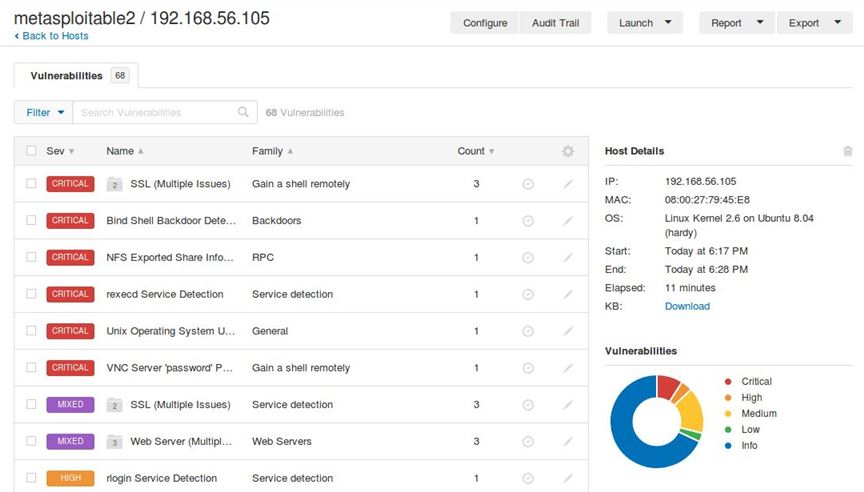Open rlogin Service Detection vulnerability
The width and height of the screenshot is (864, 492).
tap(161, 478)
